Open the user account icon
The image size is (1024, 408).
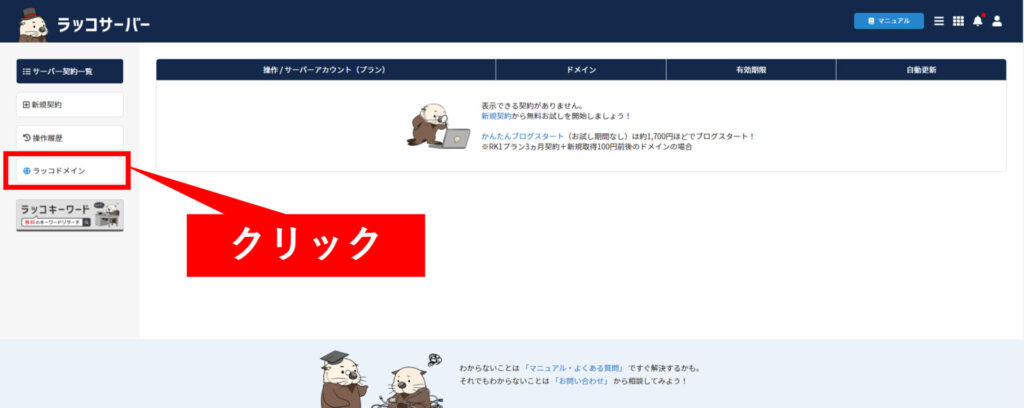pyautogui.click(x=997, y=21)
